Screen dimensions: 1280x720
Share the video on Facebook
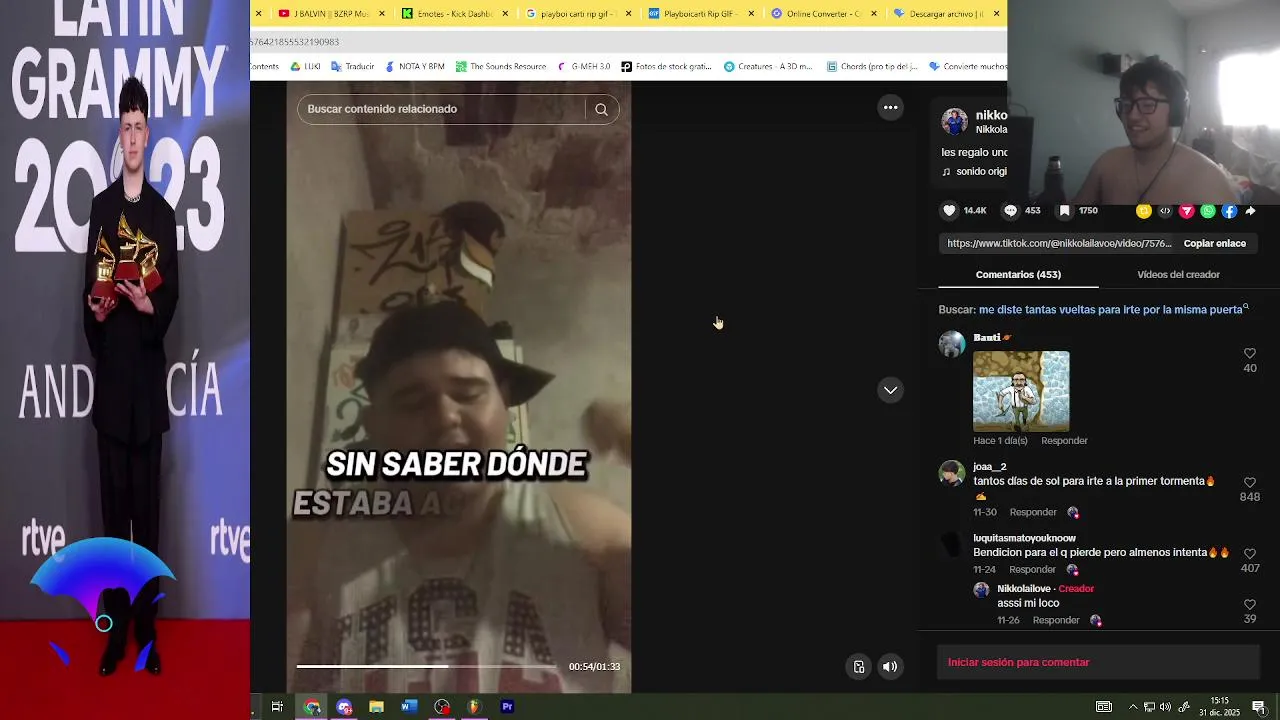(x=1230, y=211)
